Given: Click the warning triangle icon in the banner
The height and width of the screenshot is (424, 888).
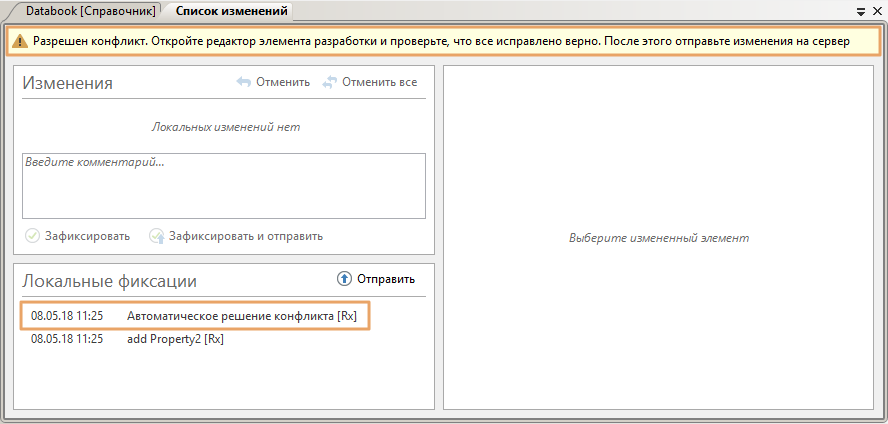Looking at the screenshot, I should pyautogui.click(x=20, y=42).
